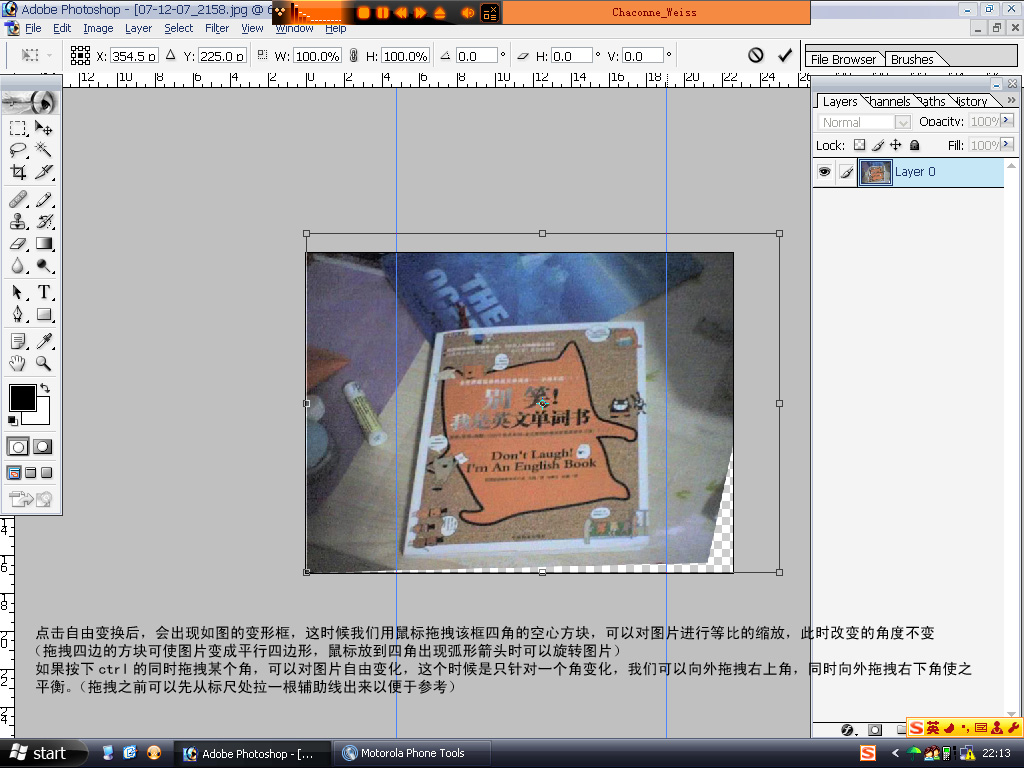Viewport: 1024px width, 768px height.
Task: Select Standard Screen mode
Action: [x=14, y=473]
